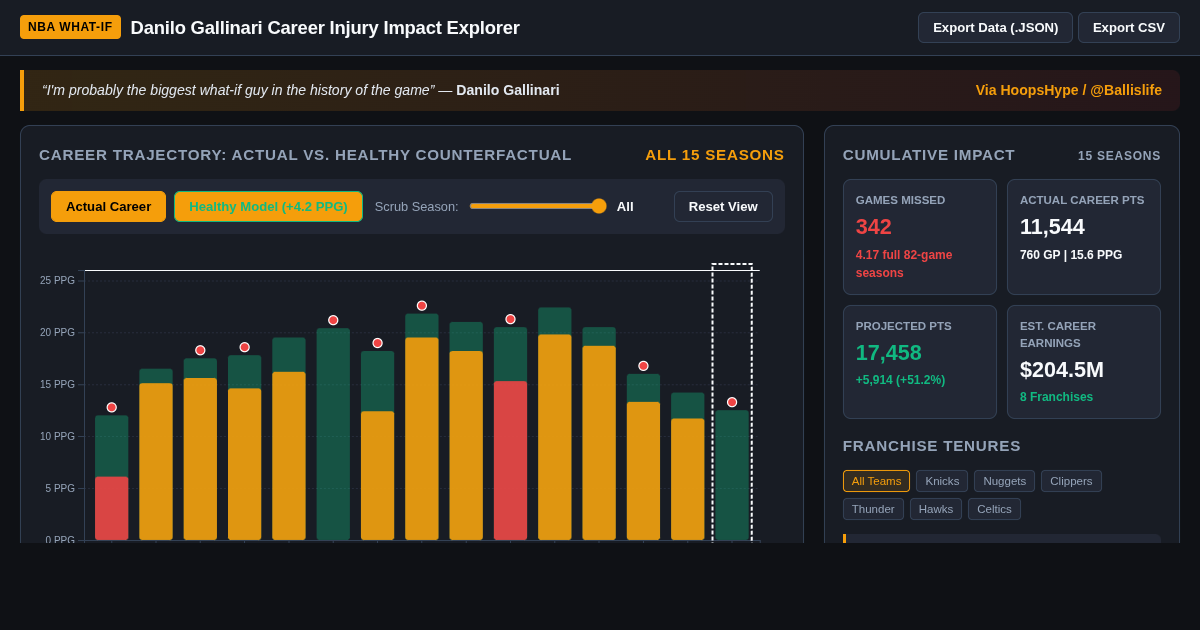This screenshot has width=1200, height=630.
Task: Filter franchise tenures by Knicks
Action: point(942,481)
